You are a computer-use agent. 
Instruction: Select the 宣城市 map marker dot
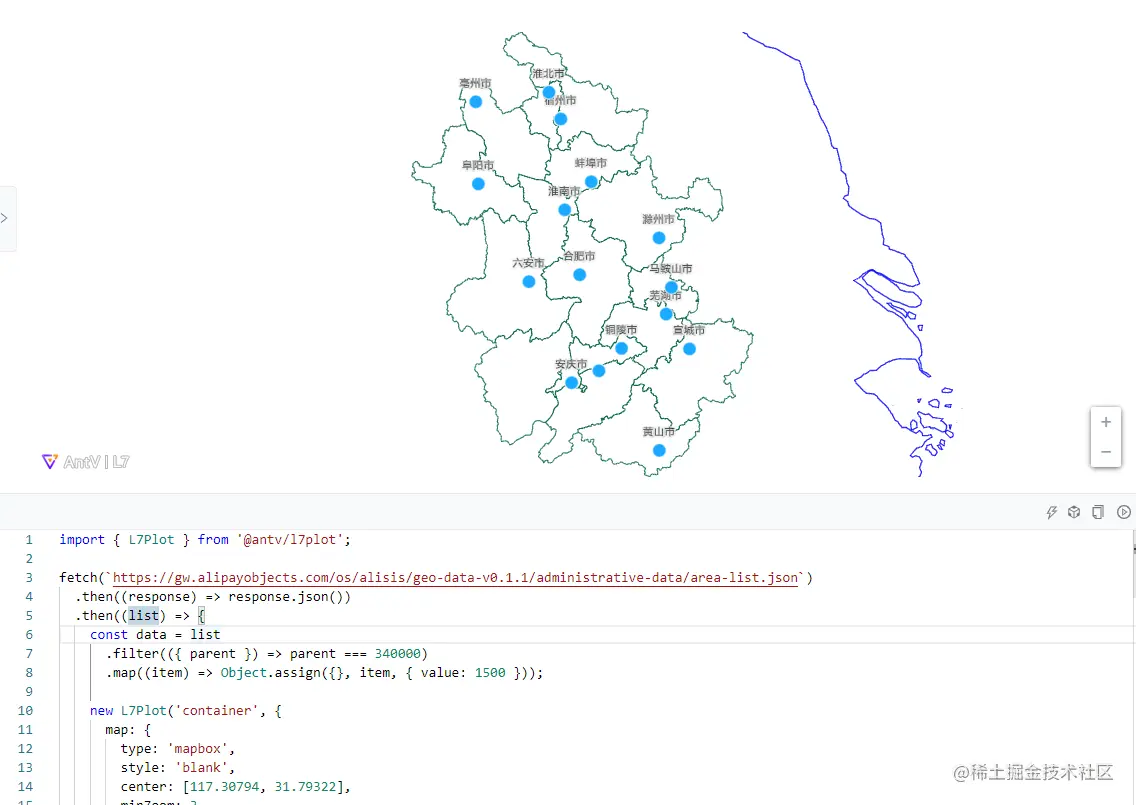pyautogui.click(x=689, y=349)
